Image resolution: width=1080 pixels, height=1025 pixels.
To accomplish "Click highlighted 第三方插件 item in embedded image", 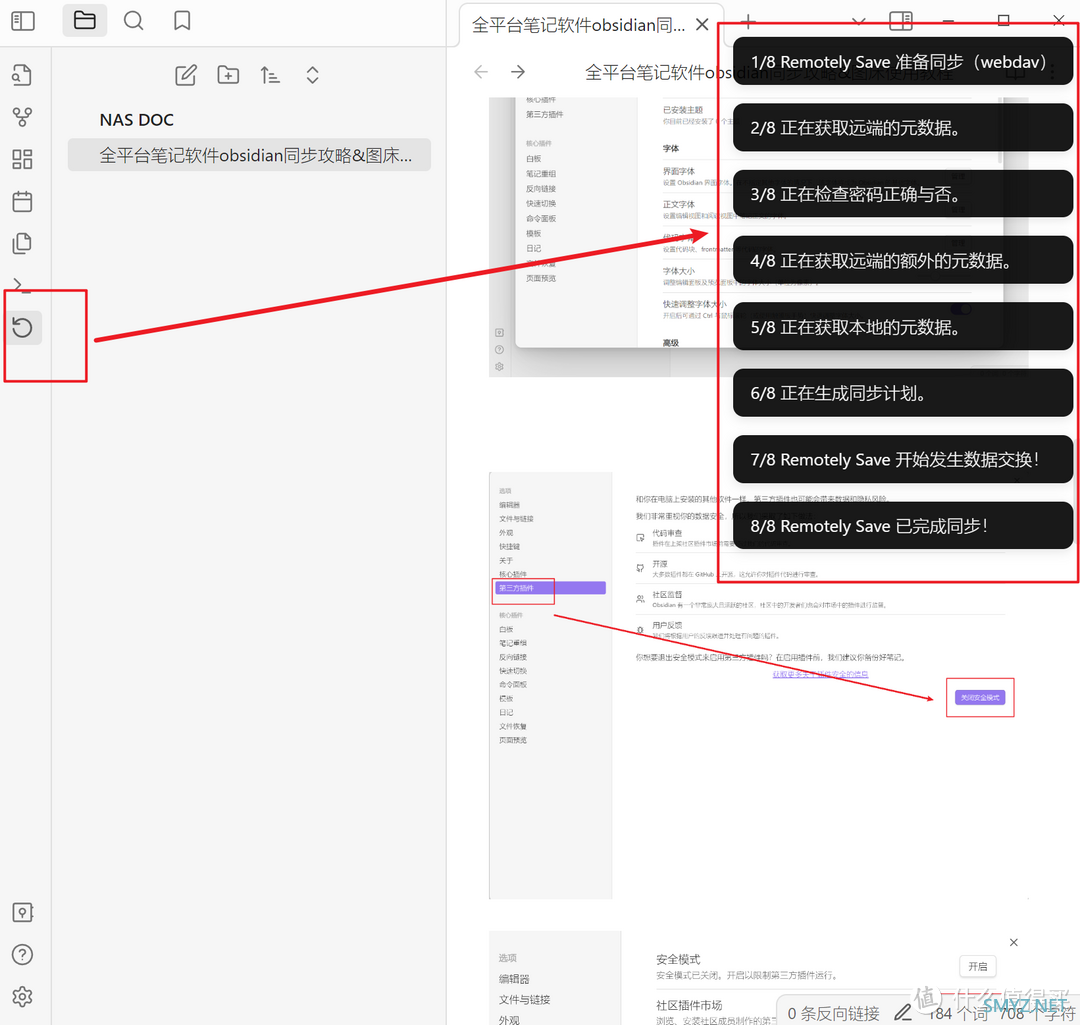I will 550,588.
